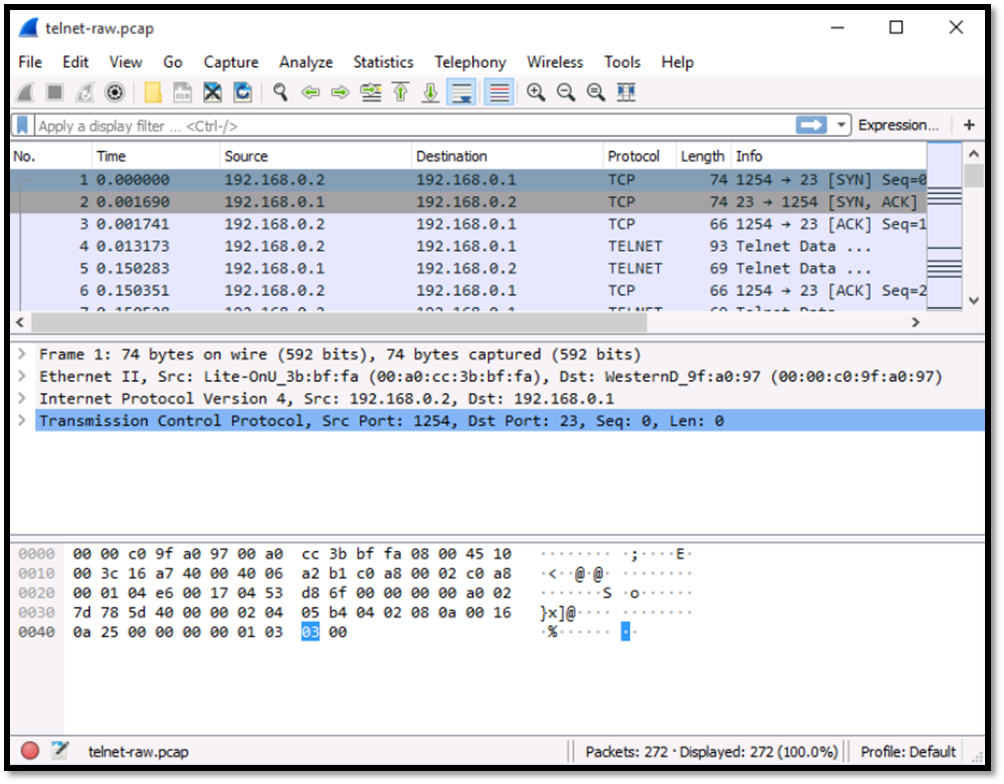Image resolution: width=1004 pixels, height=784 pixels.
Task: Go forward in packet history
Action: 341,93
